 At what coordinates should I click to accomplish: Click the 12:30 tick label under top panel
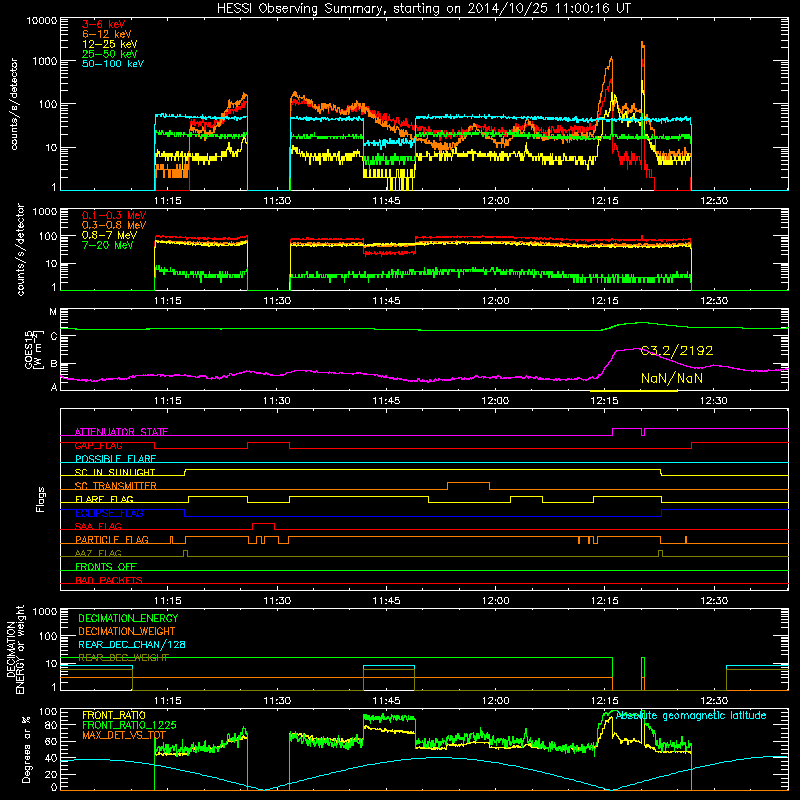pos(714,201)
